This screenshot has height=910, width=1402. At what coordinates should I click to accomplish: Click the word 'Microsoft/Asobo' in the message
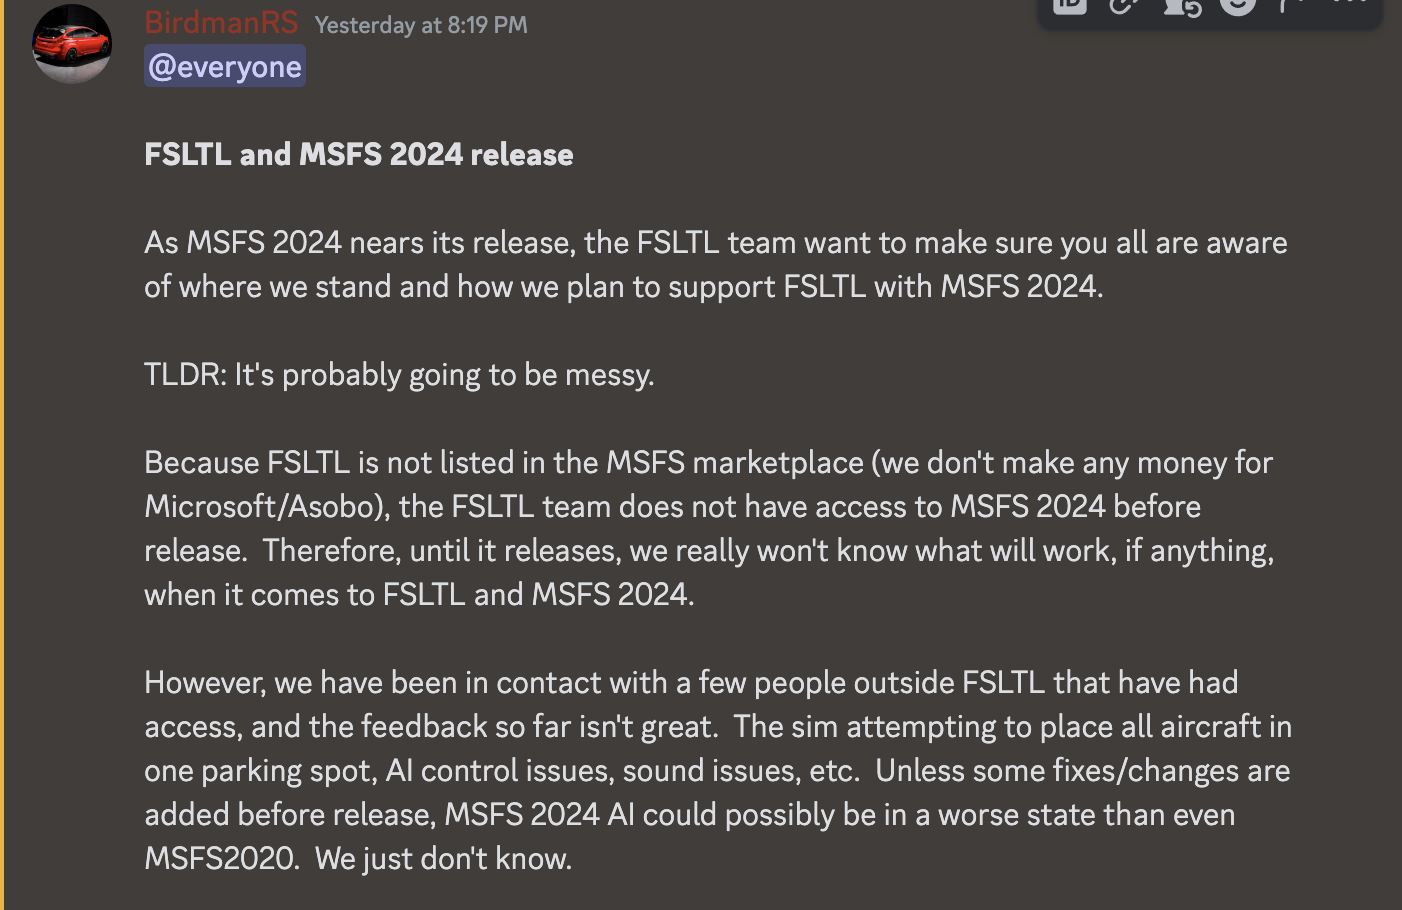point(264,507)
